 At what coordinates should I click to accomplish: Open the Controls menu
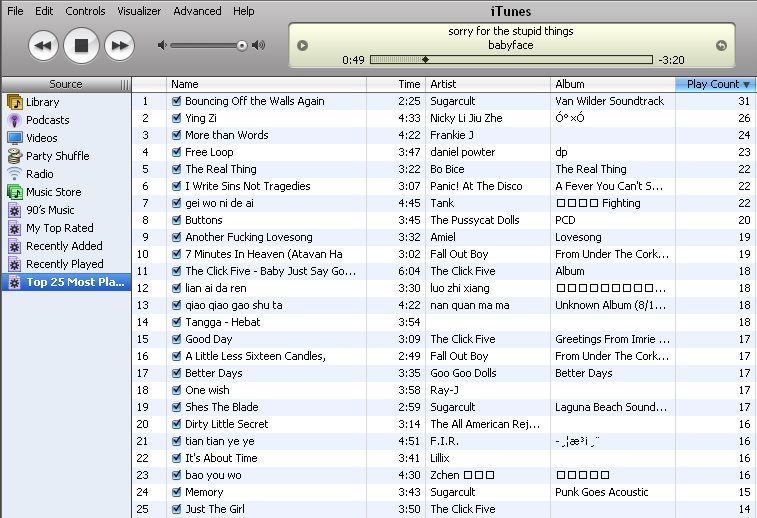click(x=85, y=11)
